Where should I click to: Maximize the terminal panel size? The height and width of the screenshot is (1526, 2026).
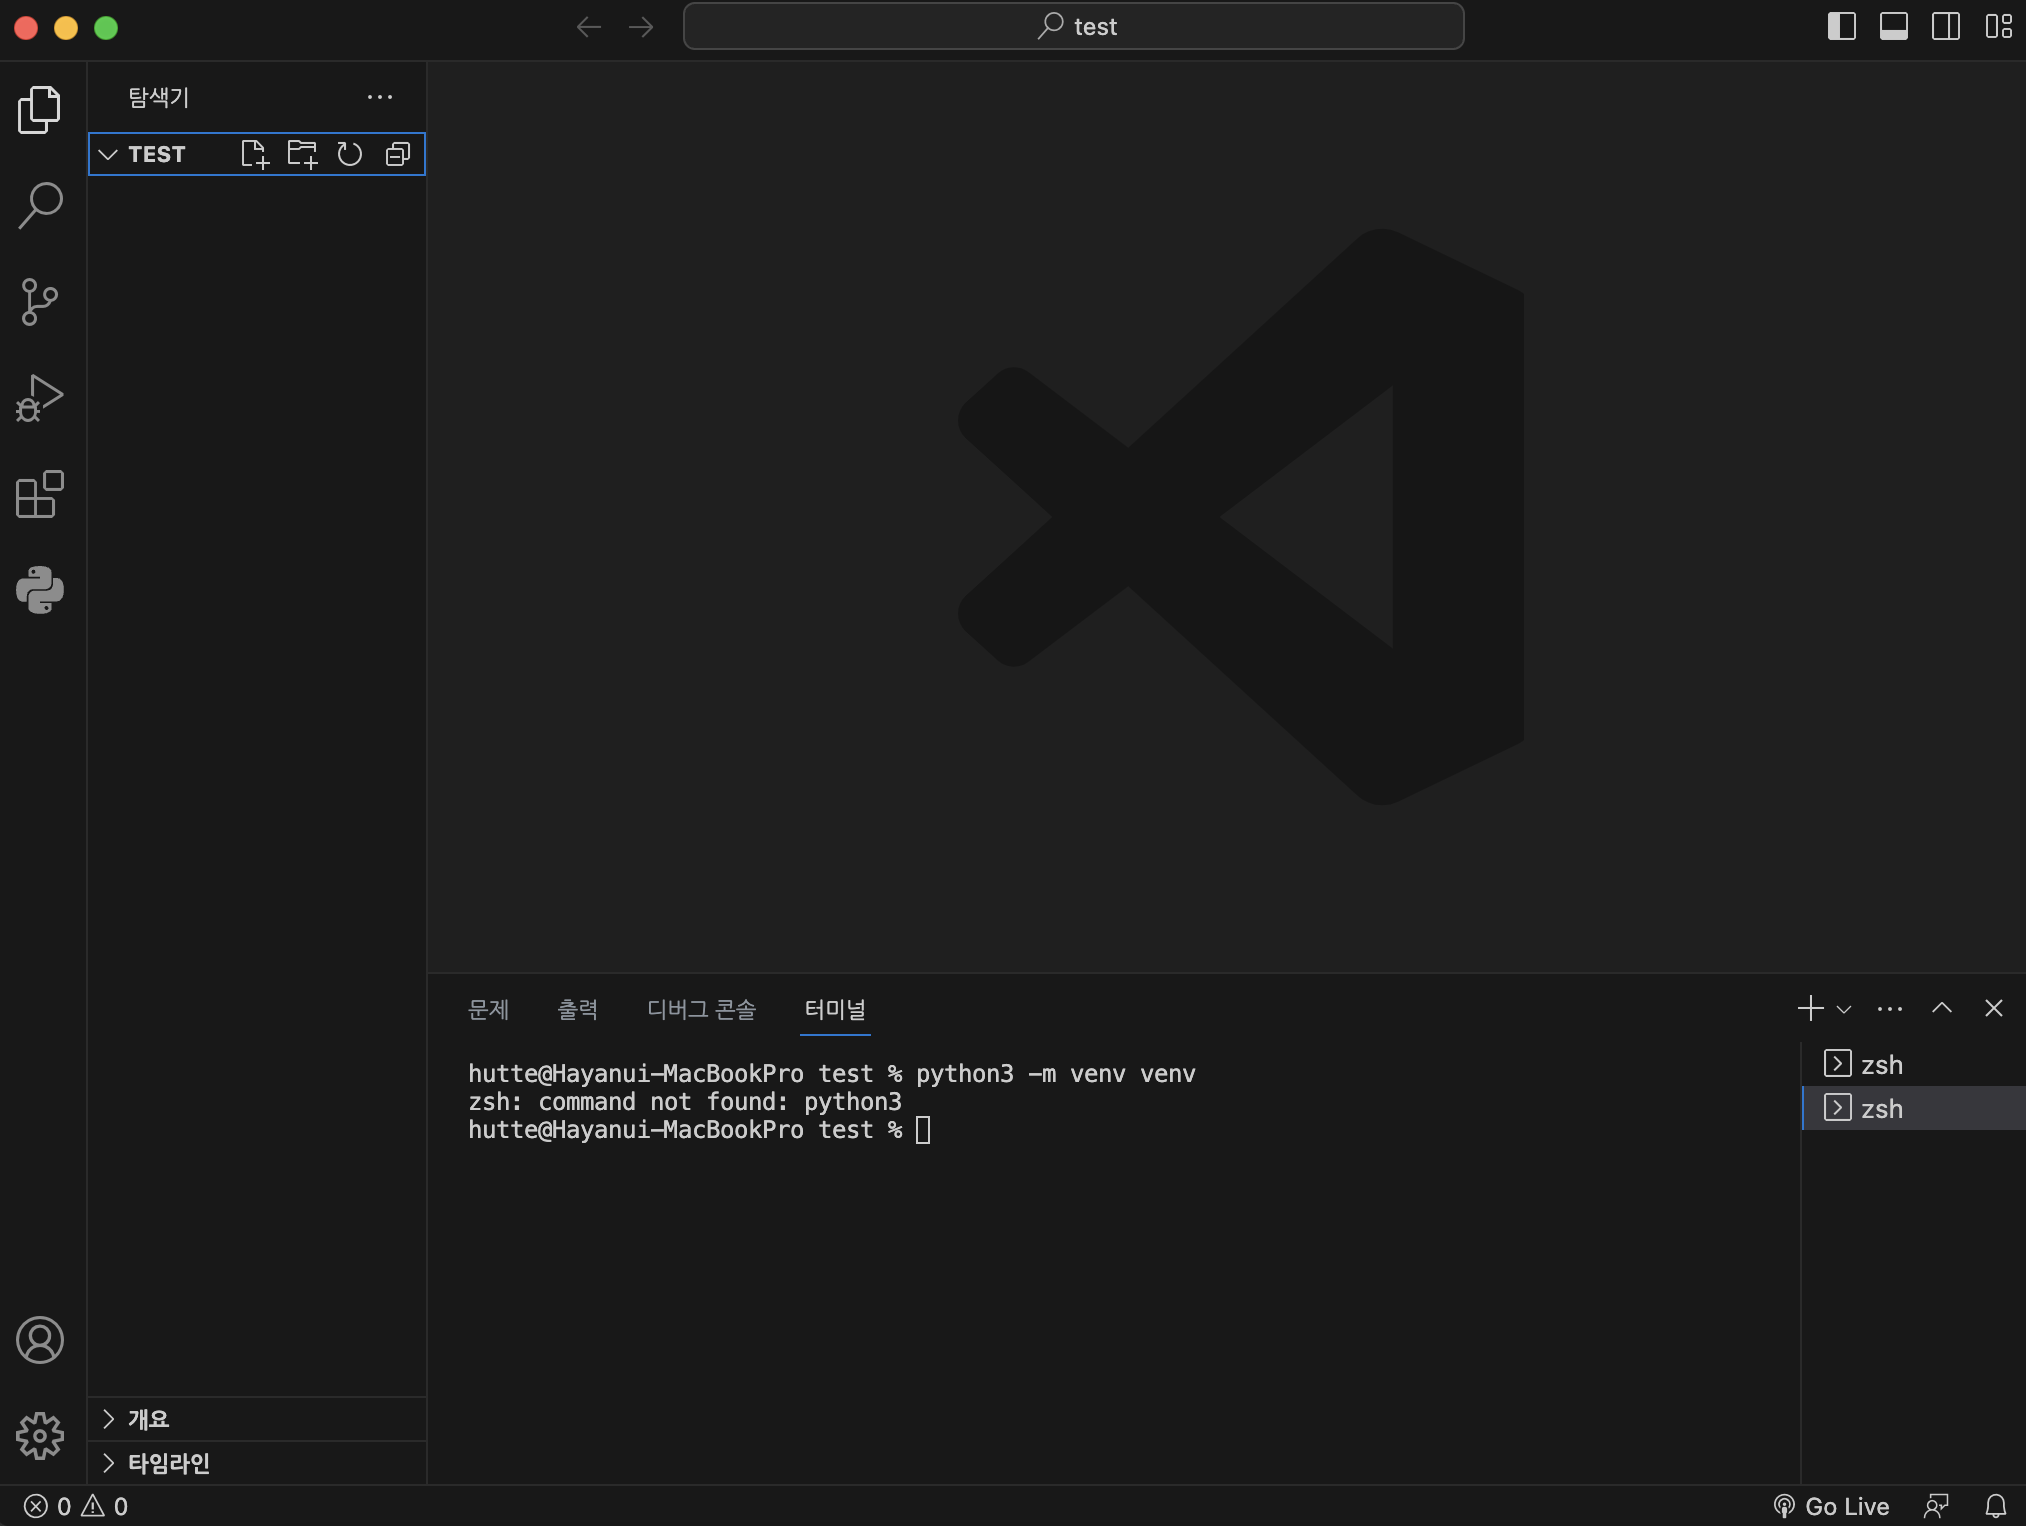[x=1942, y=1008]
